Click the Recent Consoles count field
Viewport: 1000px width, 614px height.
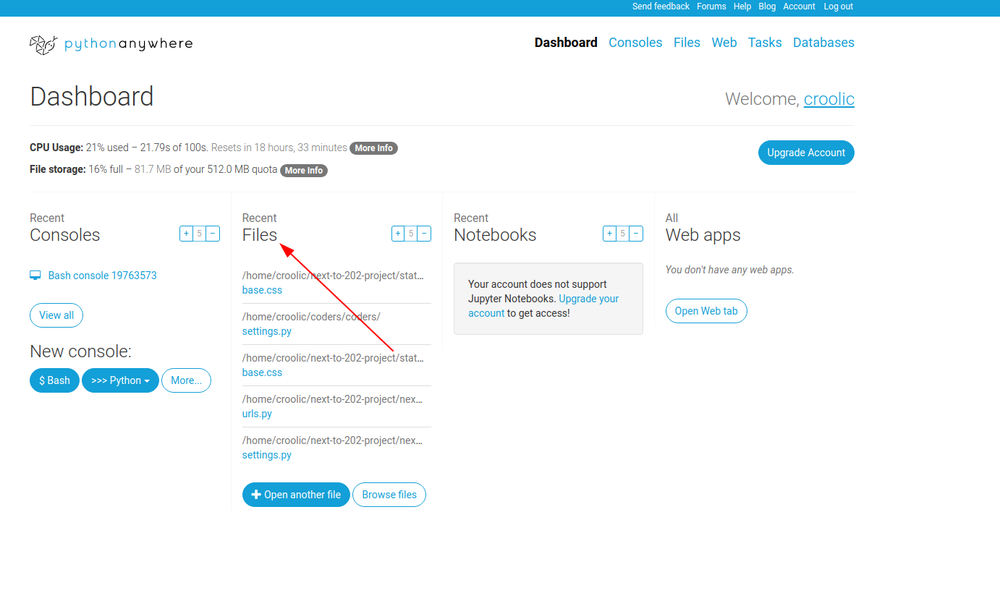coord(200,234)
